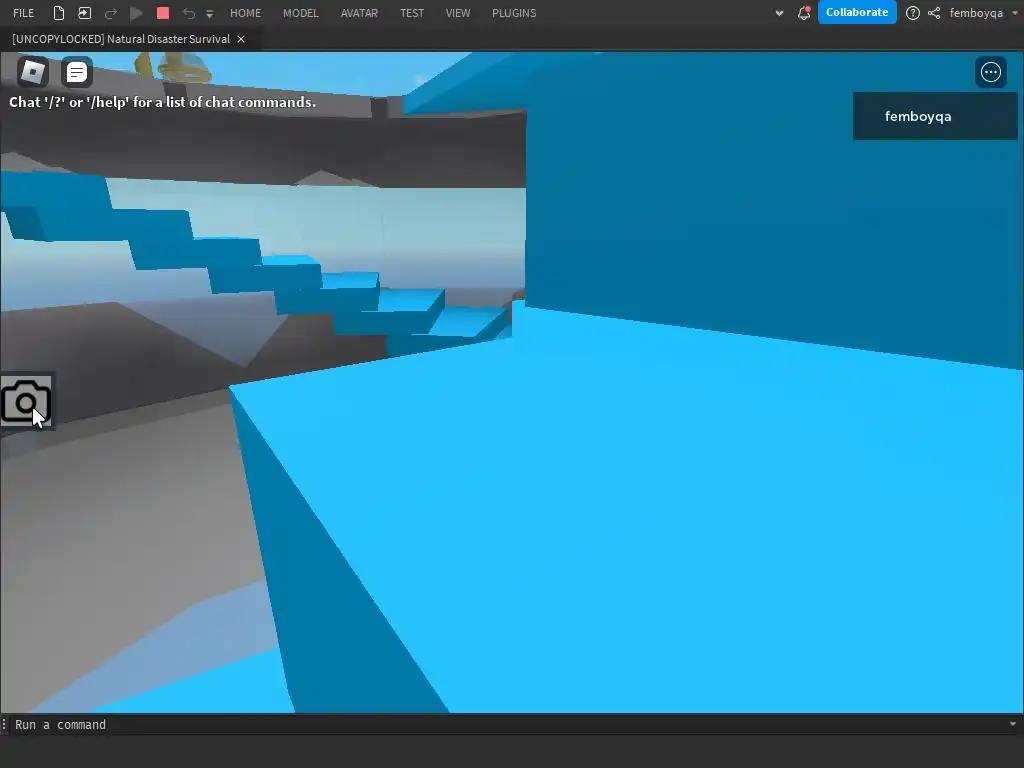Expand the command bar history dropdown
The width and height of the screenshot is (1024, 768).
coord(1013,724)
